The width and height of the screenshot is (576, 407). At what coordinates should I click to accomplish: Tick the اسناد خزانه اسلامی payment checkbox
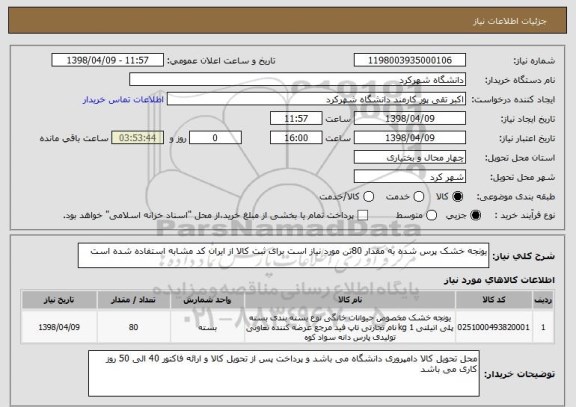click(363, 216)
